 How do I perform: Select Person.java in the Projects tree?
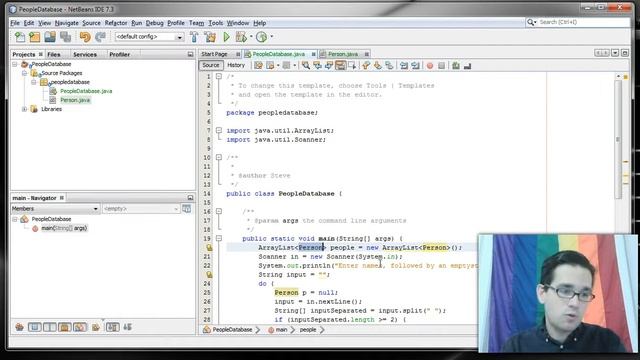point(75,100)
